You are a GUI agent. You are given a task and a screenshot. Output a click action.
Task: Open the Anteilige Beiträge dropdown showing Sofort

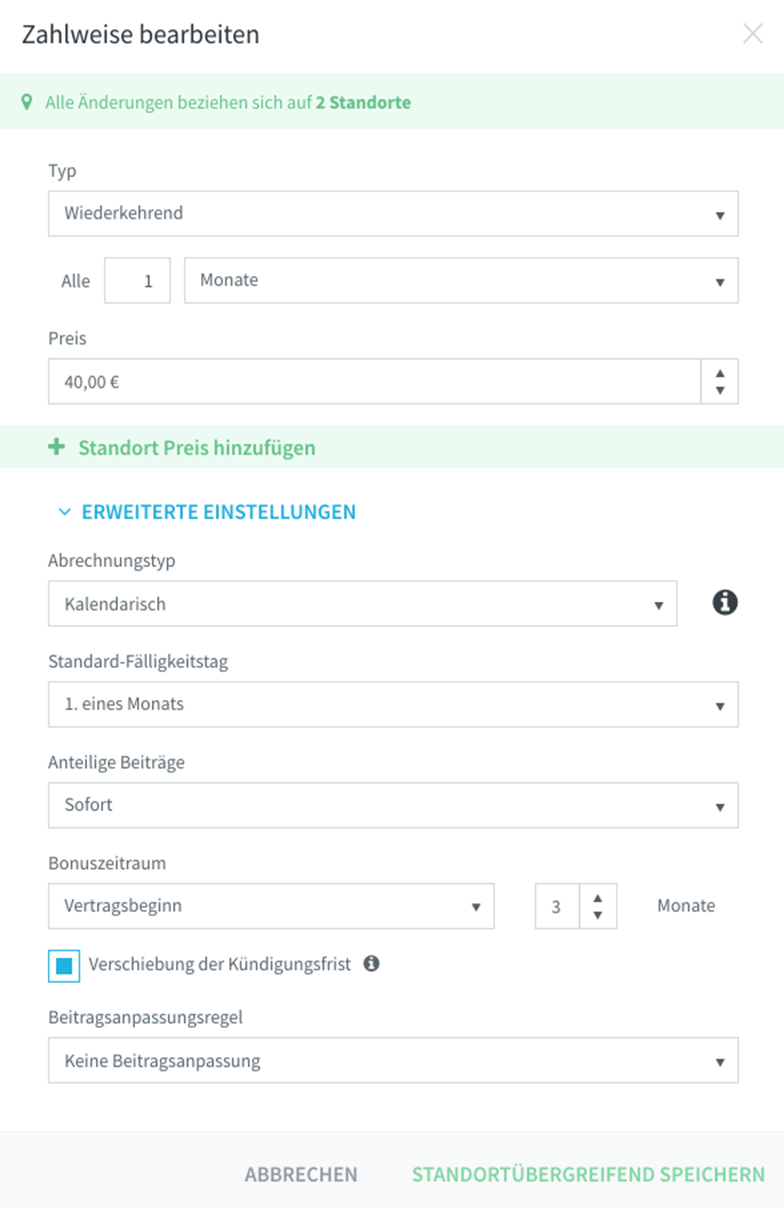tap(393, 805)
